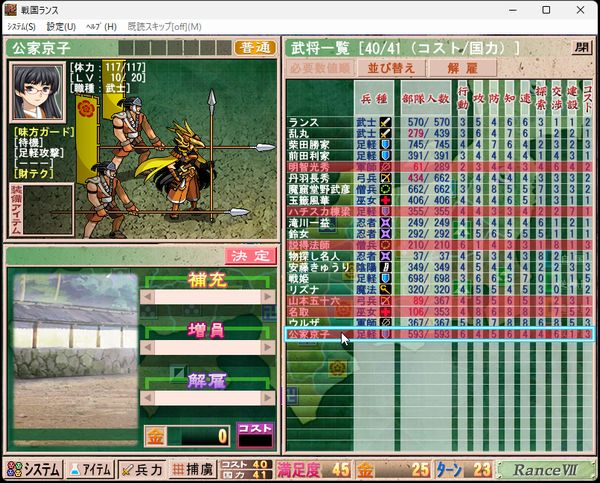Close the commander list with 閉 button
The height and width of the screenshot is (483, 600).
click(x=582, y=48)
